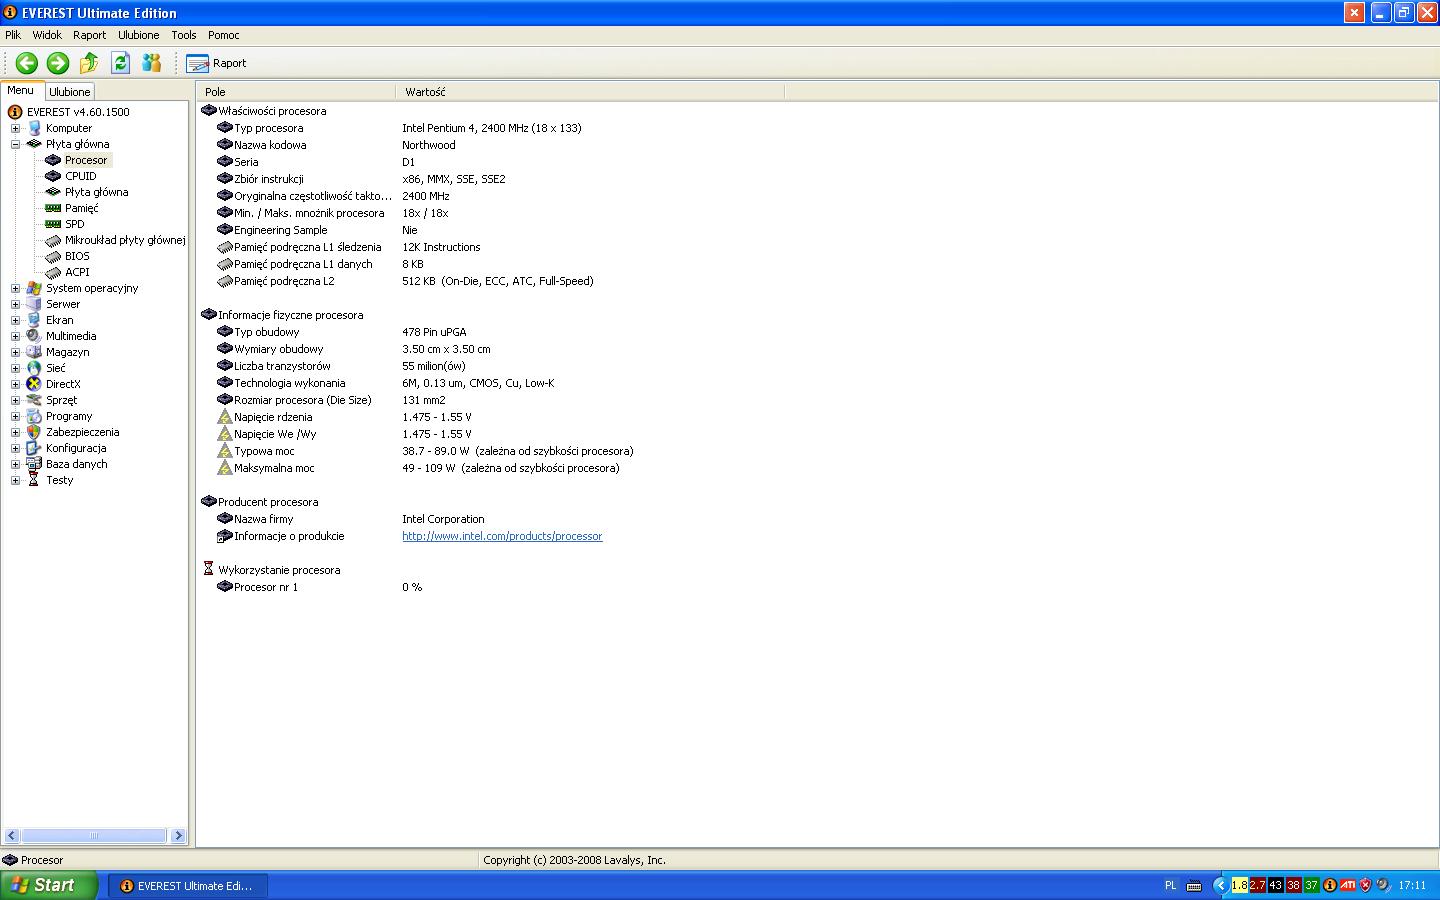Open the Raport menu in the menu bar
Screen dimensions: 1440x900
(89, 35)
